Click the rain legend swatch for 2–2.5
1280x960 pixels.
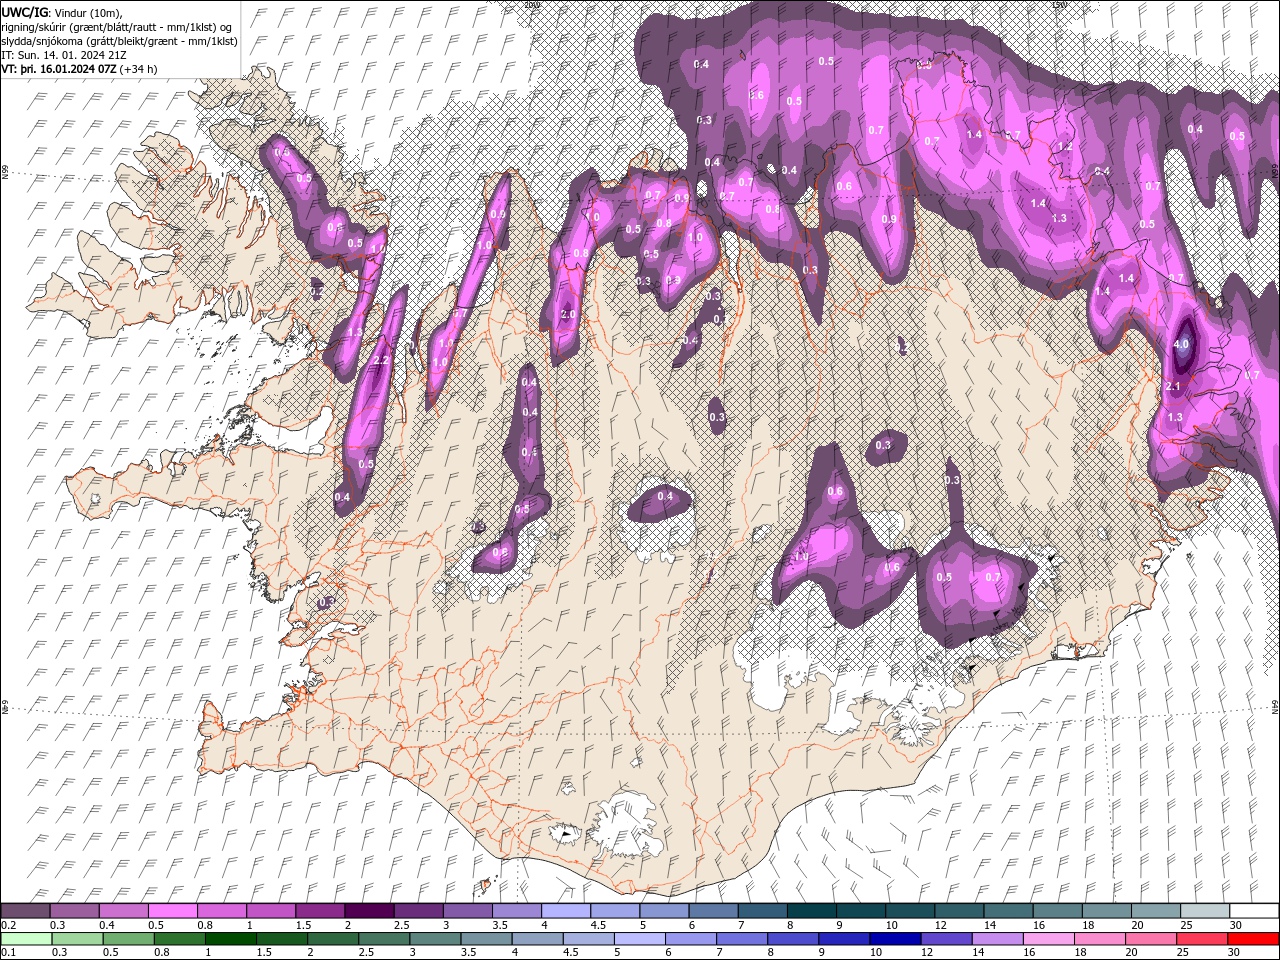tap(334, 939)
